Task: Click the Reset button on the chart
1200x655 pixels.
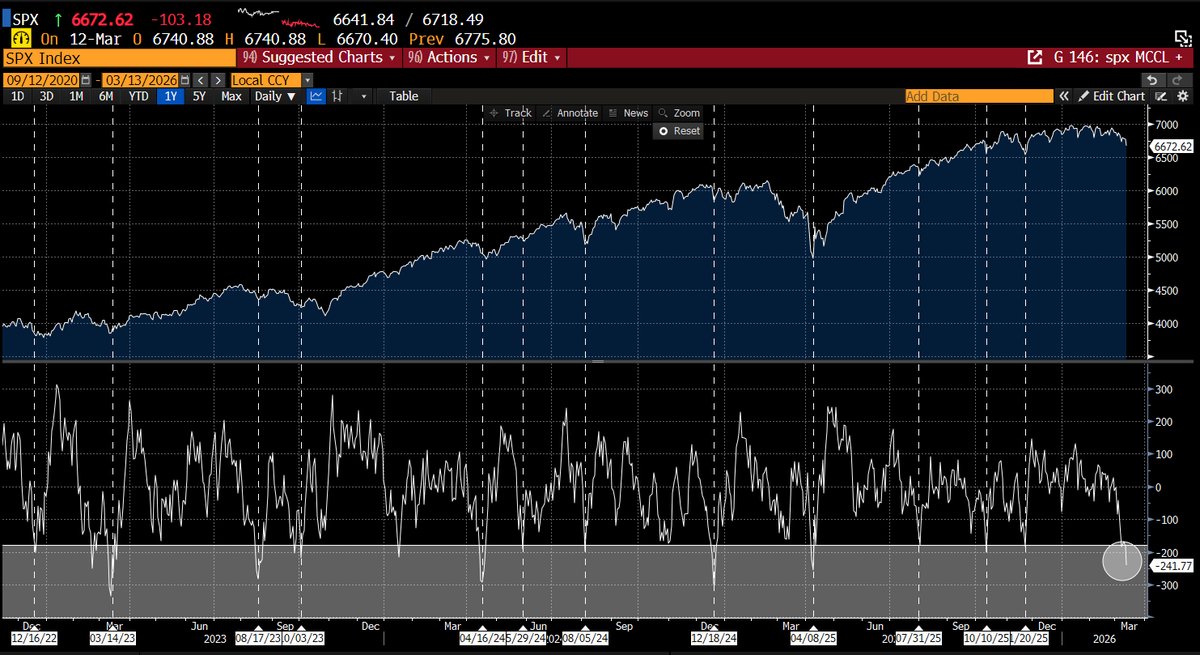Action: (x=677, y=131)
